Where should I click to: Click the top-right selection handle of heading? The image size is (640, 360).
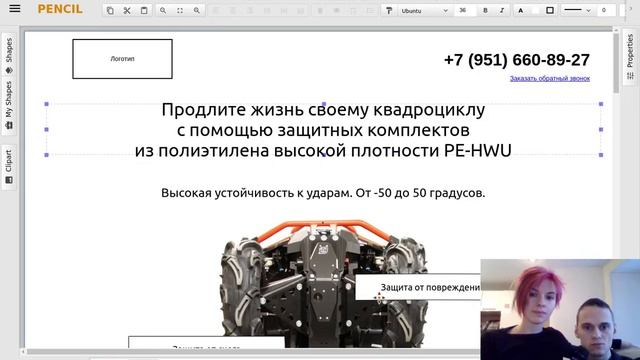tap(601, 104)
